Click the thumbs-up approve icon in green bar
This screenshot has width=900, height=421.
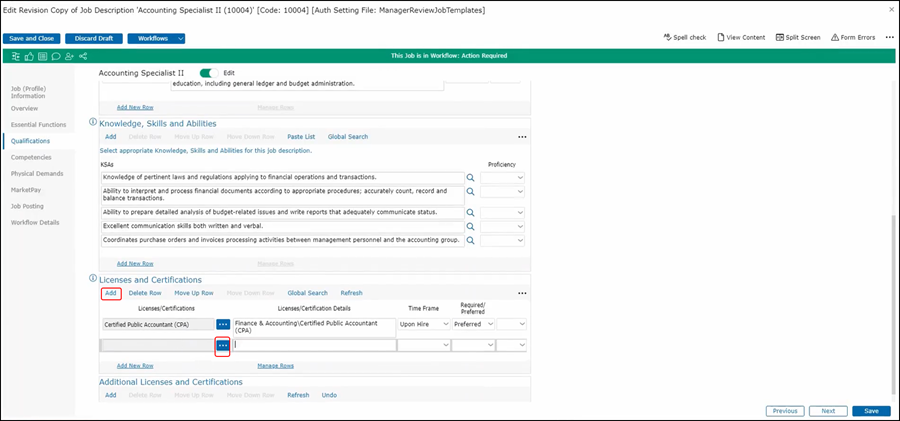coord(28,56)
